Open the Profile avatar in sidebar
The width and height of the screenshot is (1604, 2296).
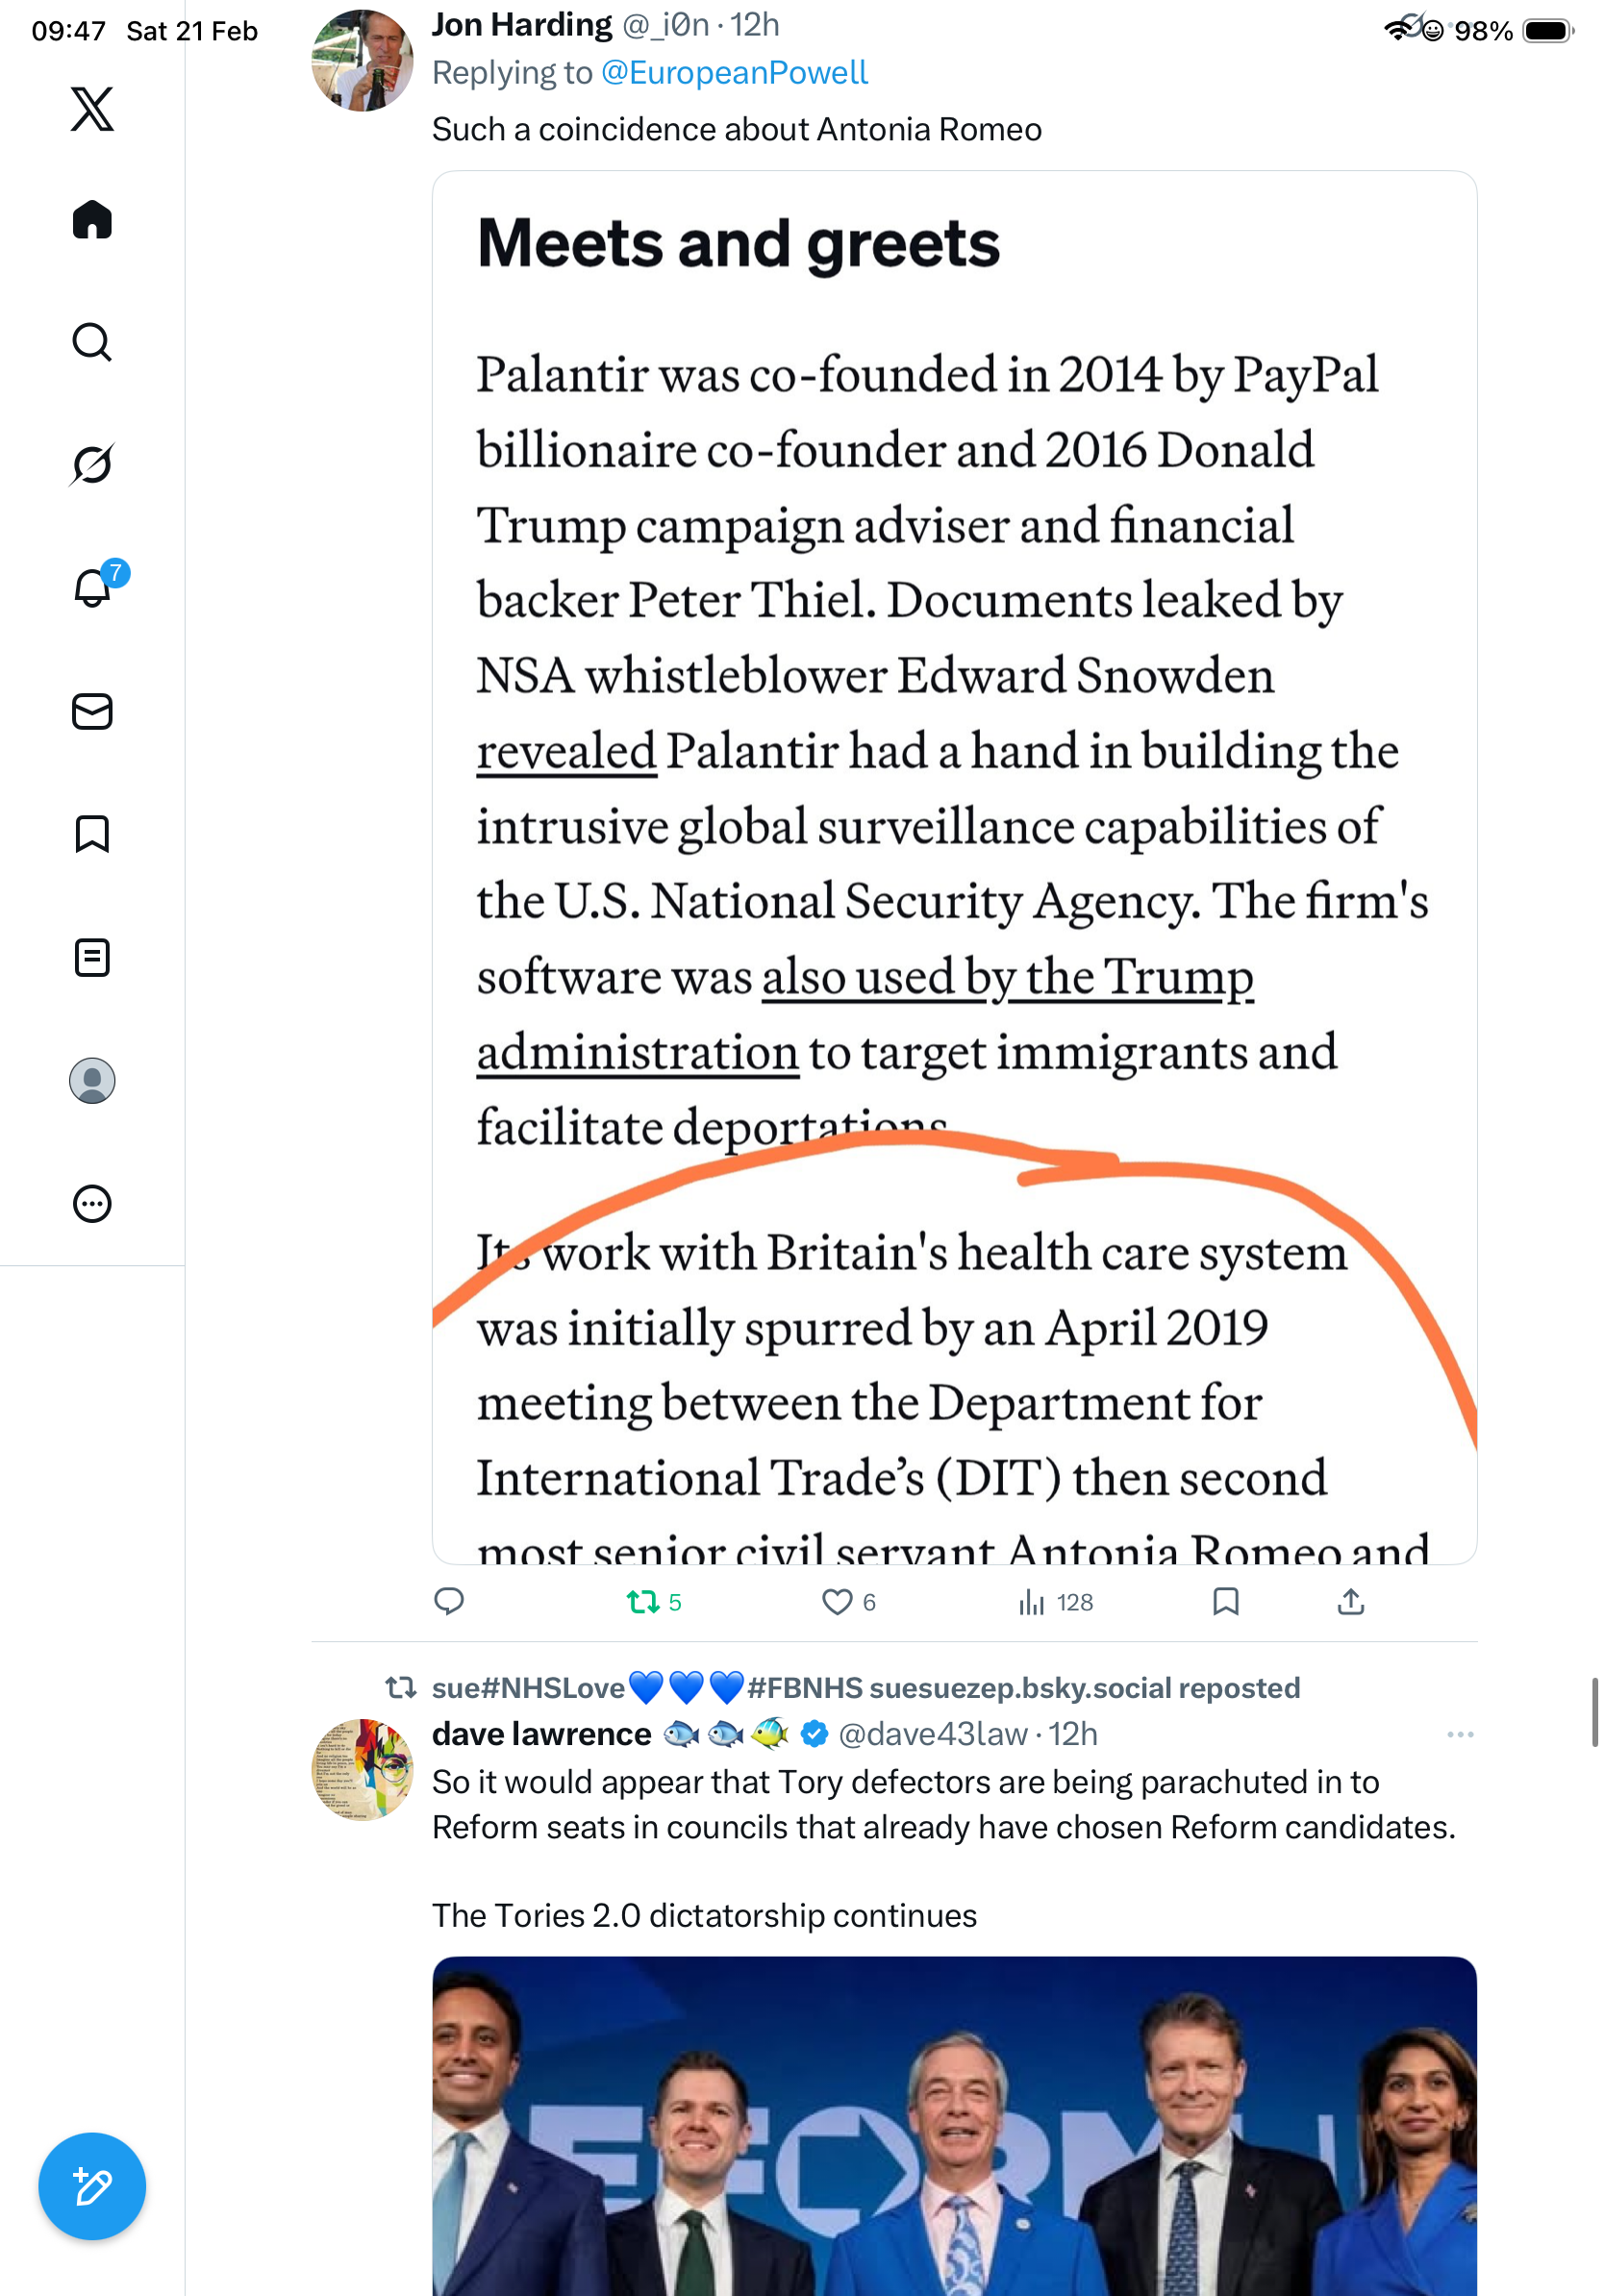pos(92,1081)
